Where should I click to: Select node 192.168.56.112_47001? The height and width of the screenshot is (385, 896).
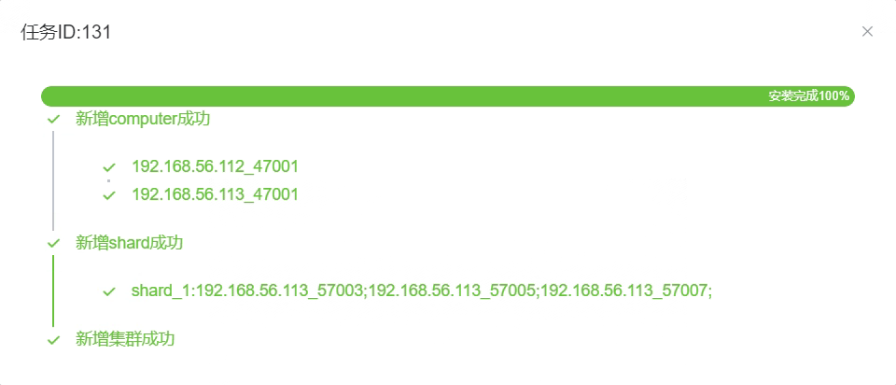pos(215,167)
